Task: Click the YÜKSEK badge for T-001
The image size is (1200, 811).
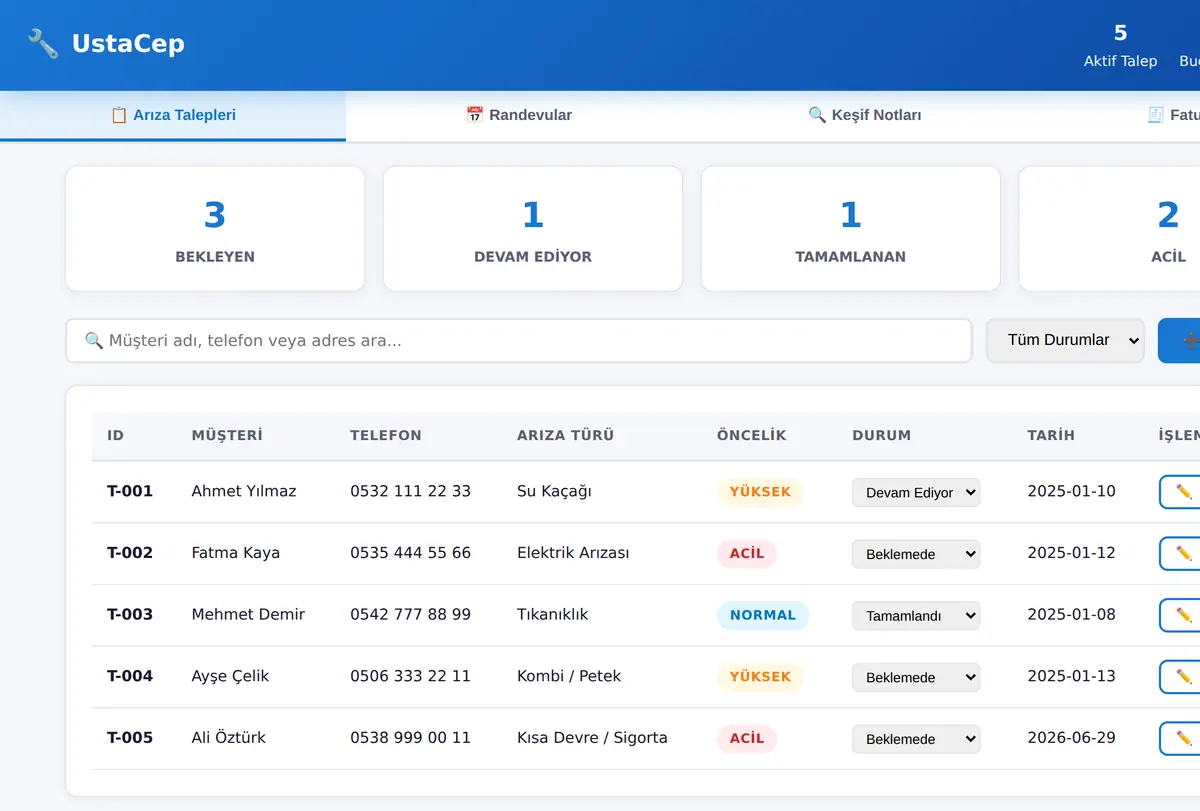Action: [x=760, y=492]
